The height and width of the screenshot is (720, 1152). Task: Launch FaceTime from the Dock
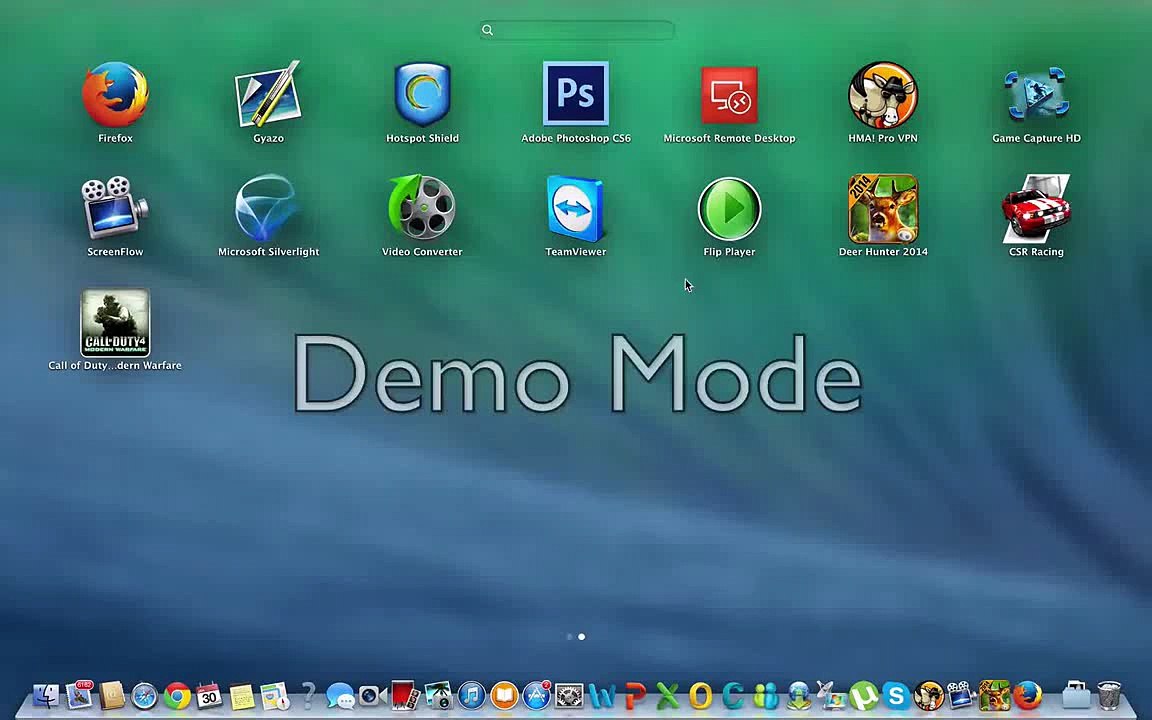coord(372,696)
